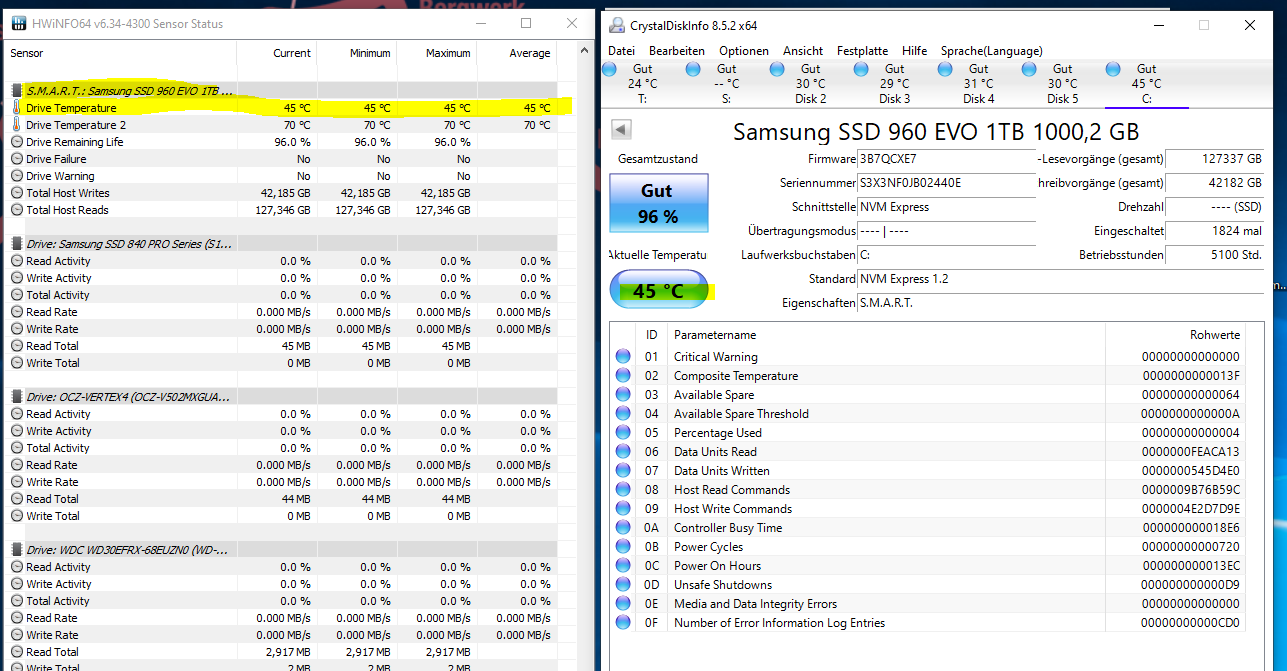
Task: Click the Total Host Reads sensor icon
Action: pos(17,210)
